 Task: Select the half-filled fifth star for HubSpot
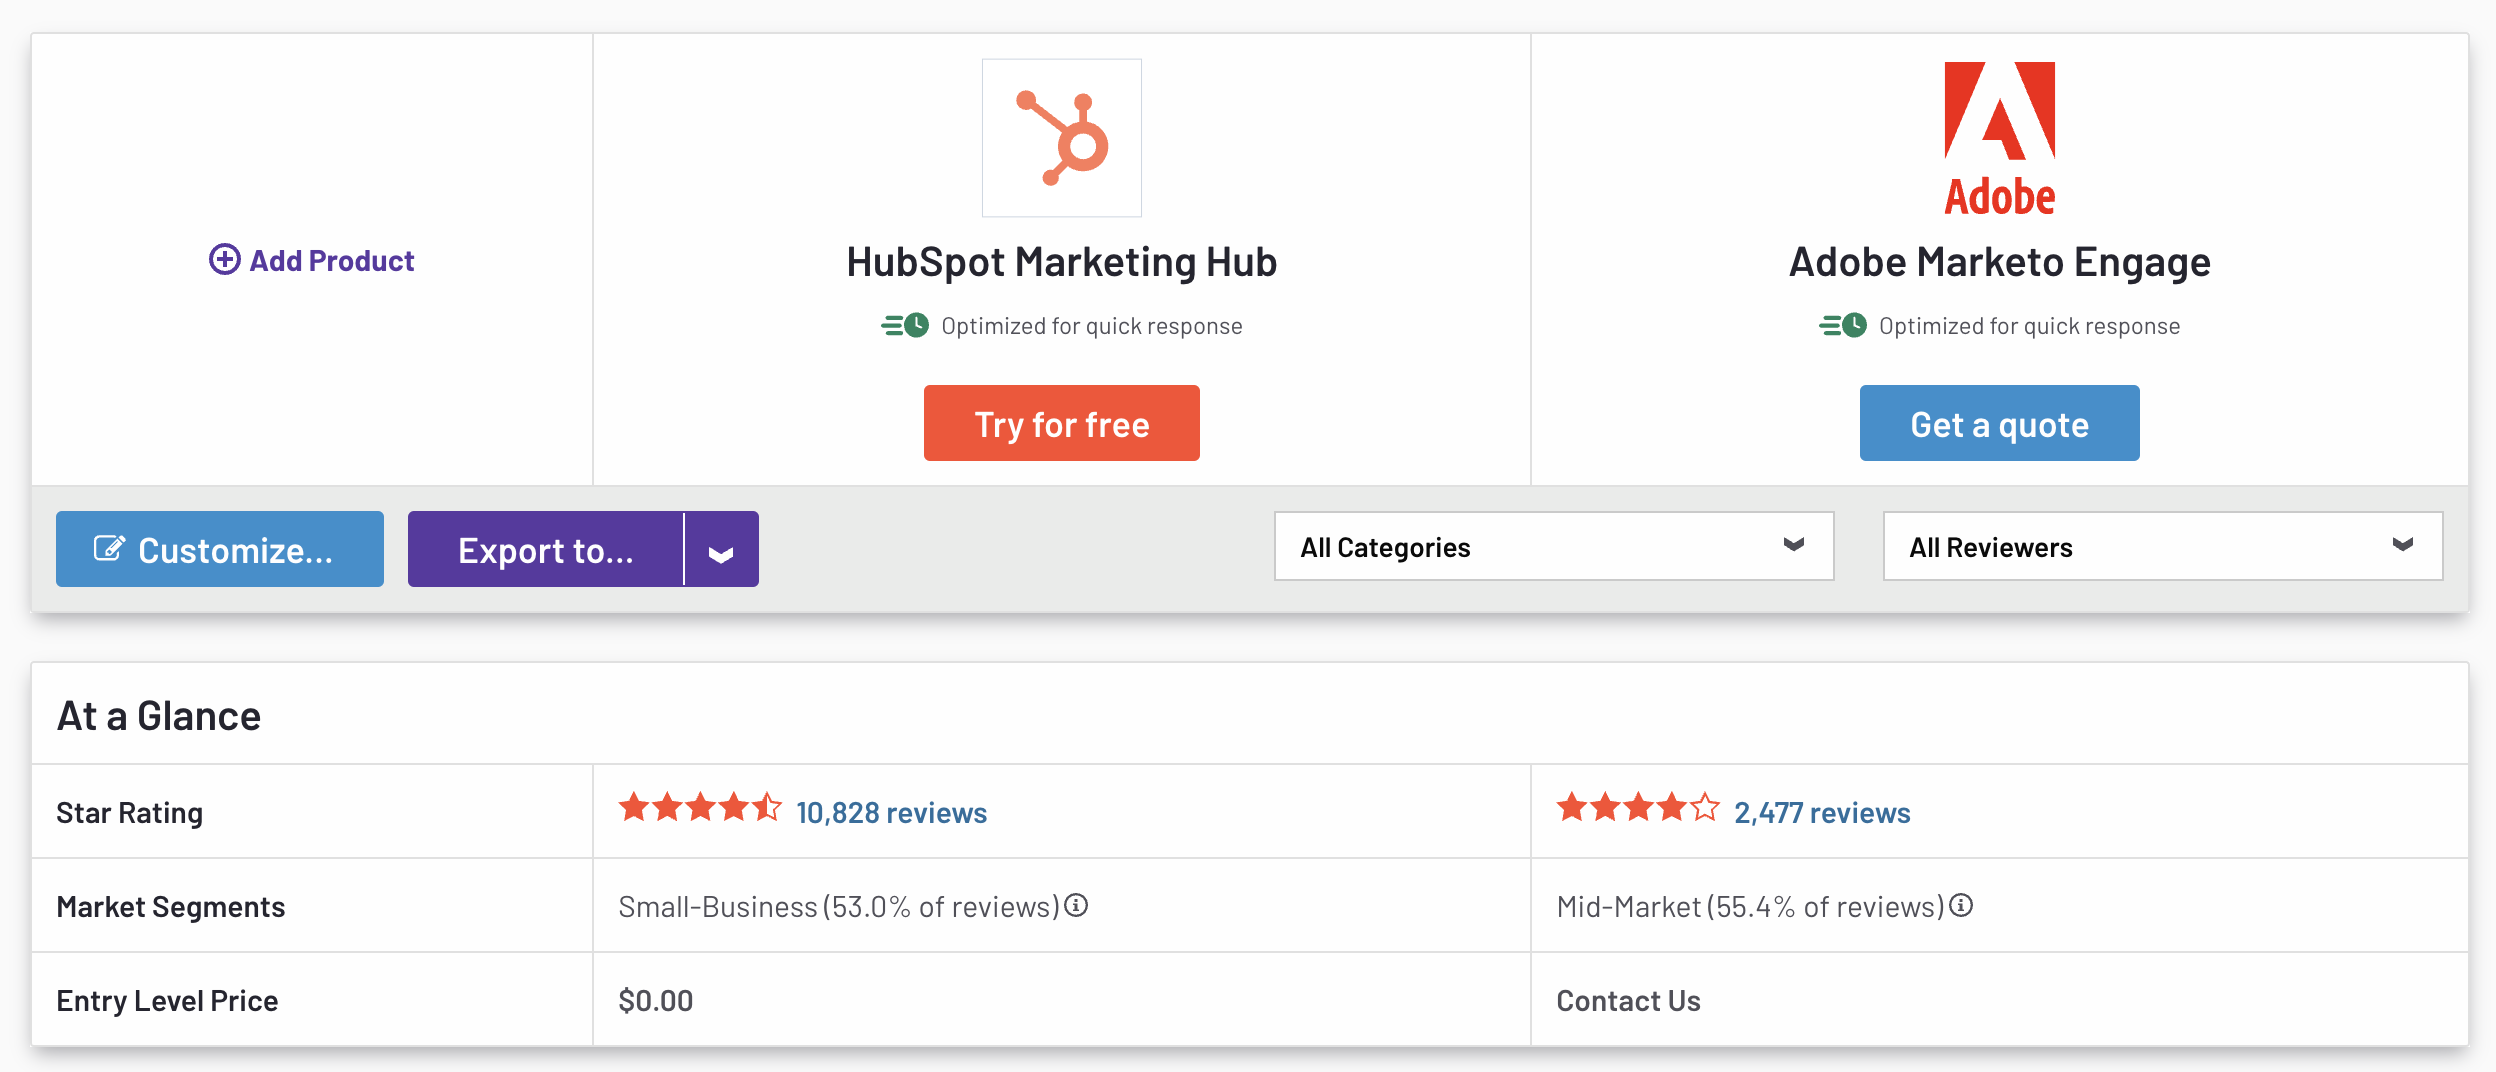click(x=768, y=808)
